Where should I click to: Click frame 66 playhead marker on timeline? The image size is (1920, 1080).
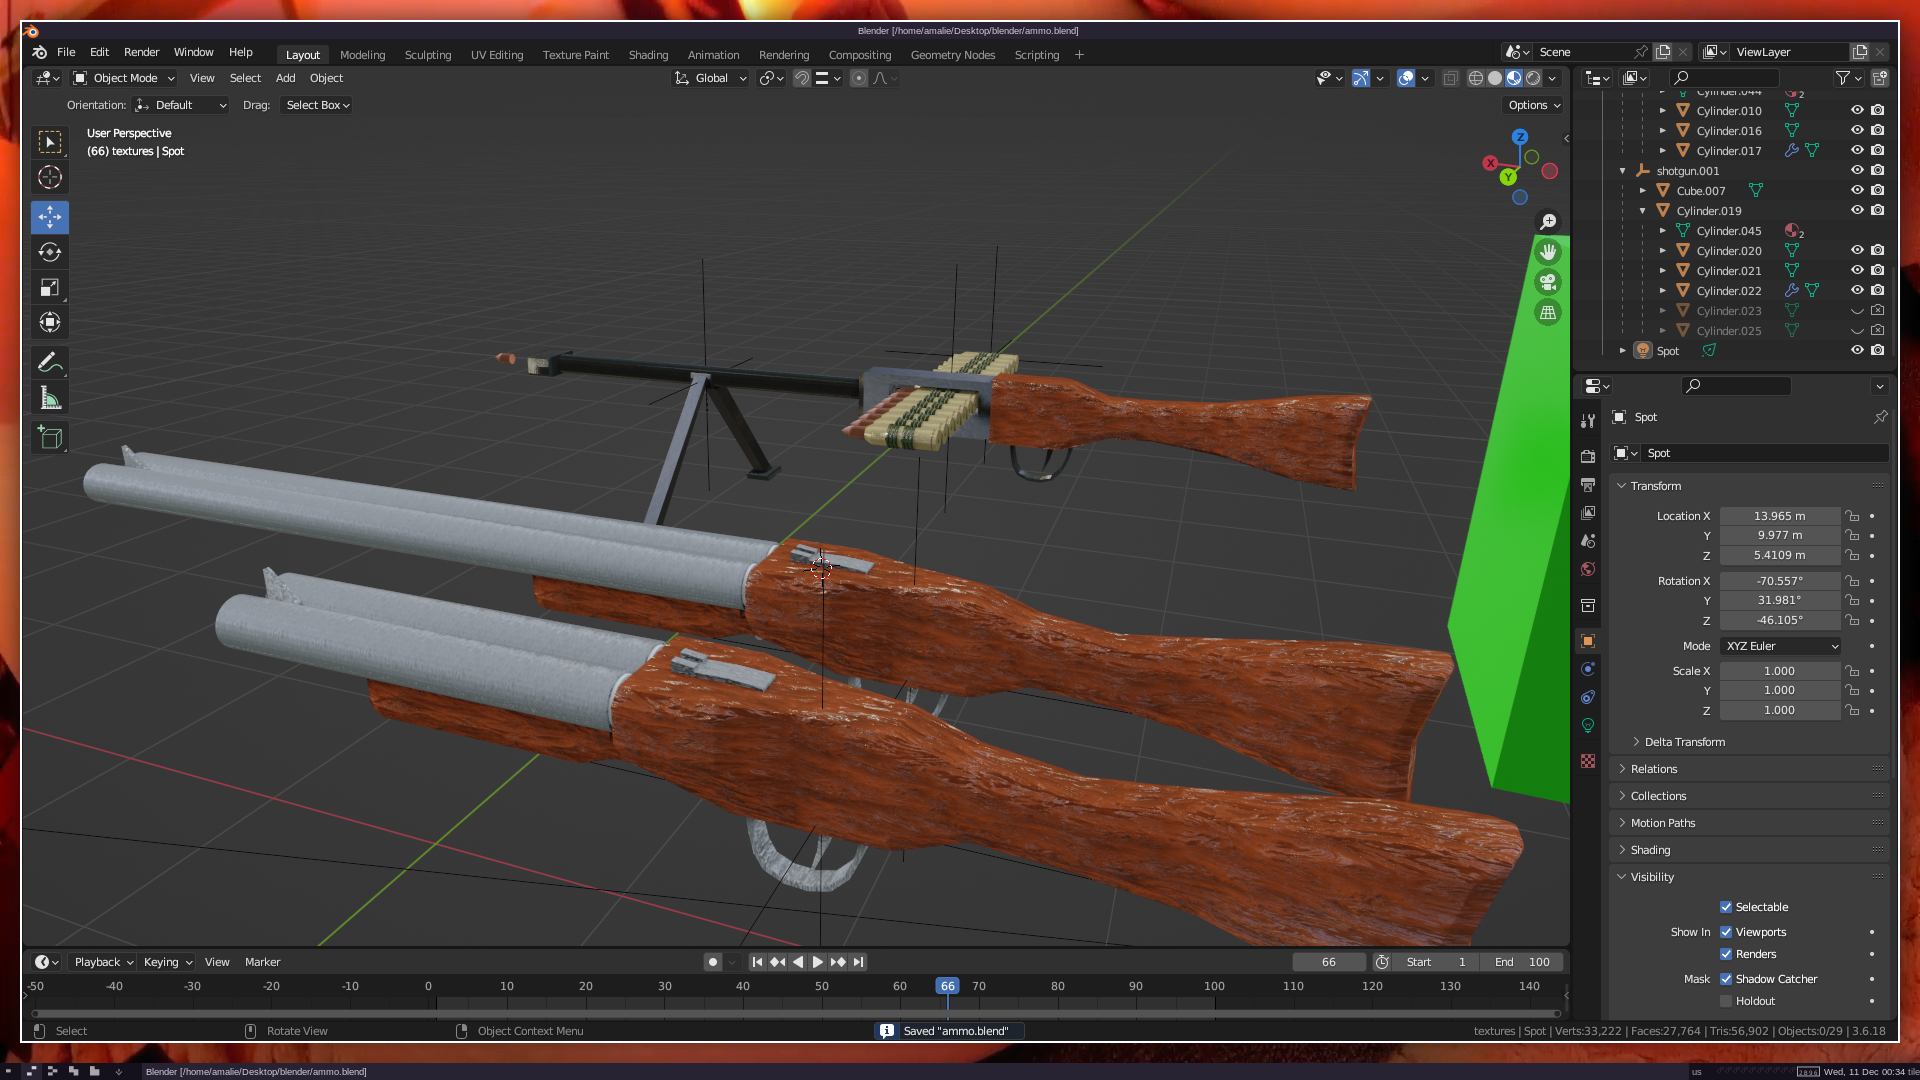[947, 986]
